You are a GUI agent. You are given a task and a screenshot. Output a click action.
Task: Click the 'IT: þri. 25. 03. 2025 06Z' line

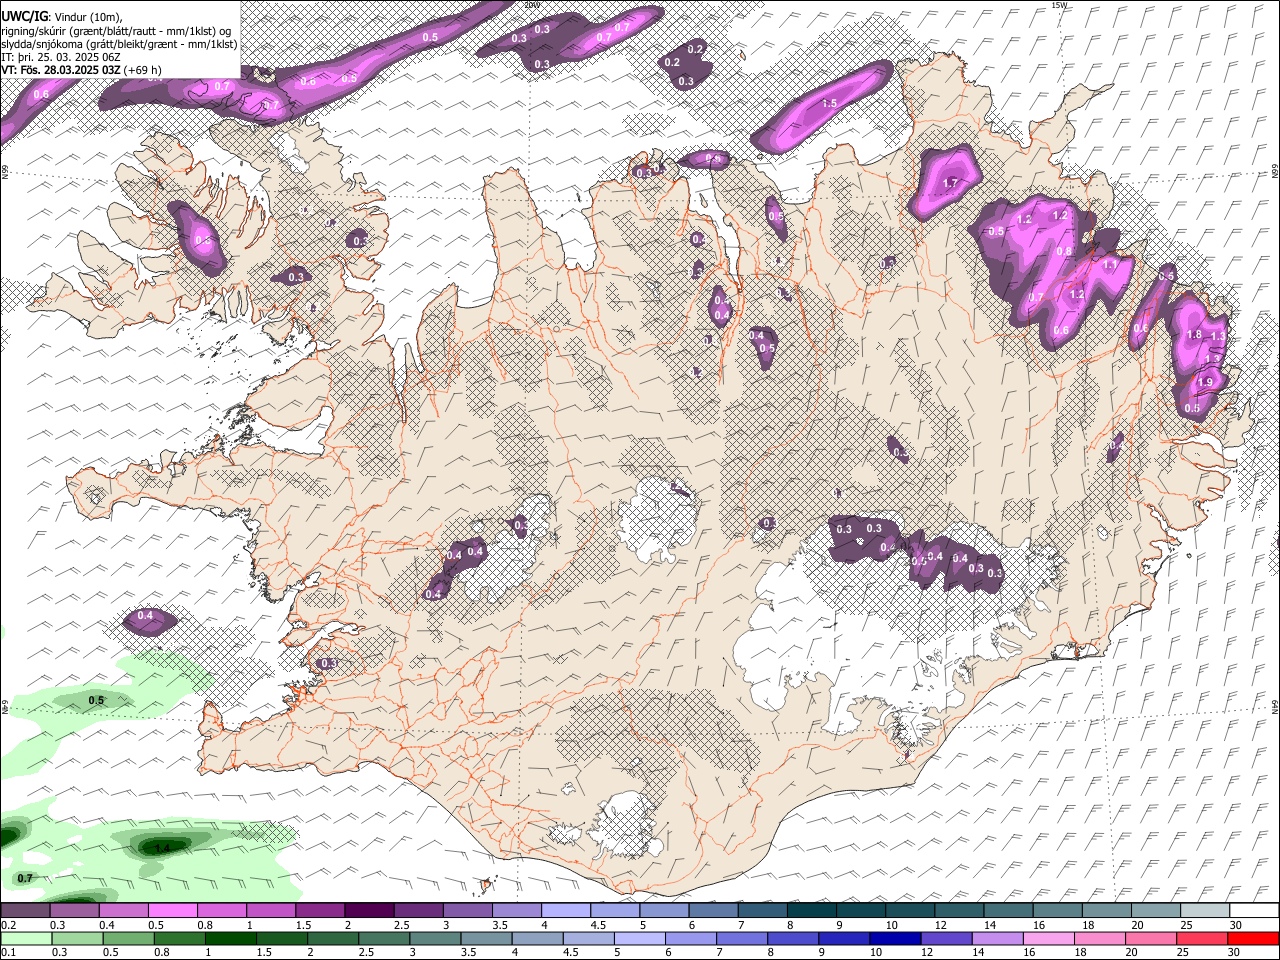point(61,57)
